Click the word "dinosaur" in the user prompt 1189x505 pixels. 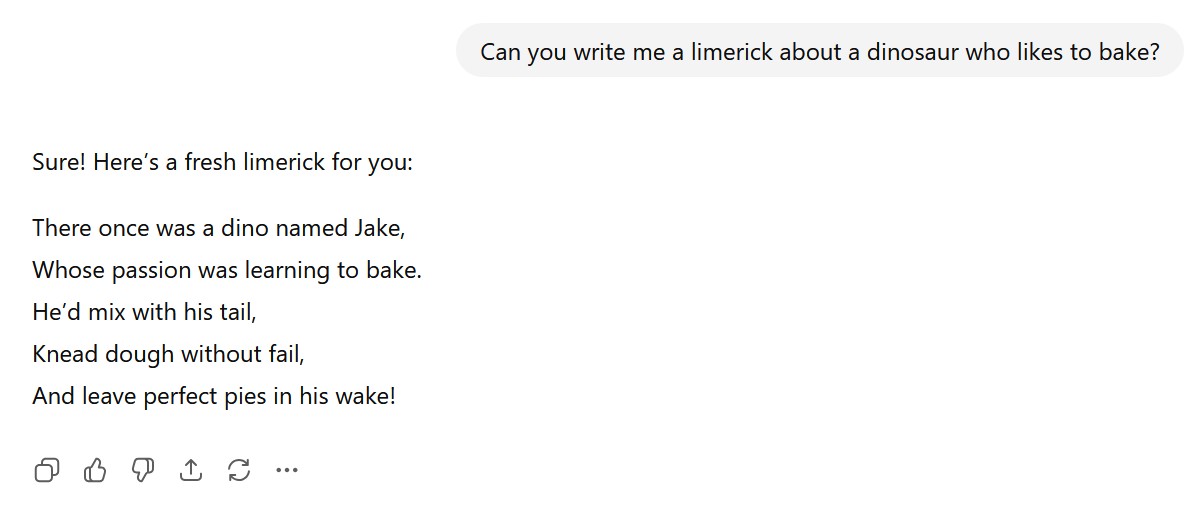pyautogui.click(x=911, y=52)
